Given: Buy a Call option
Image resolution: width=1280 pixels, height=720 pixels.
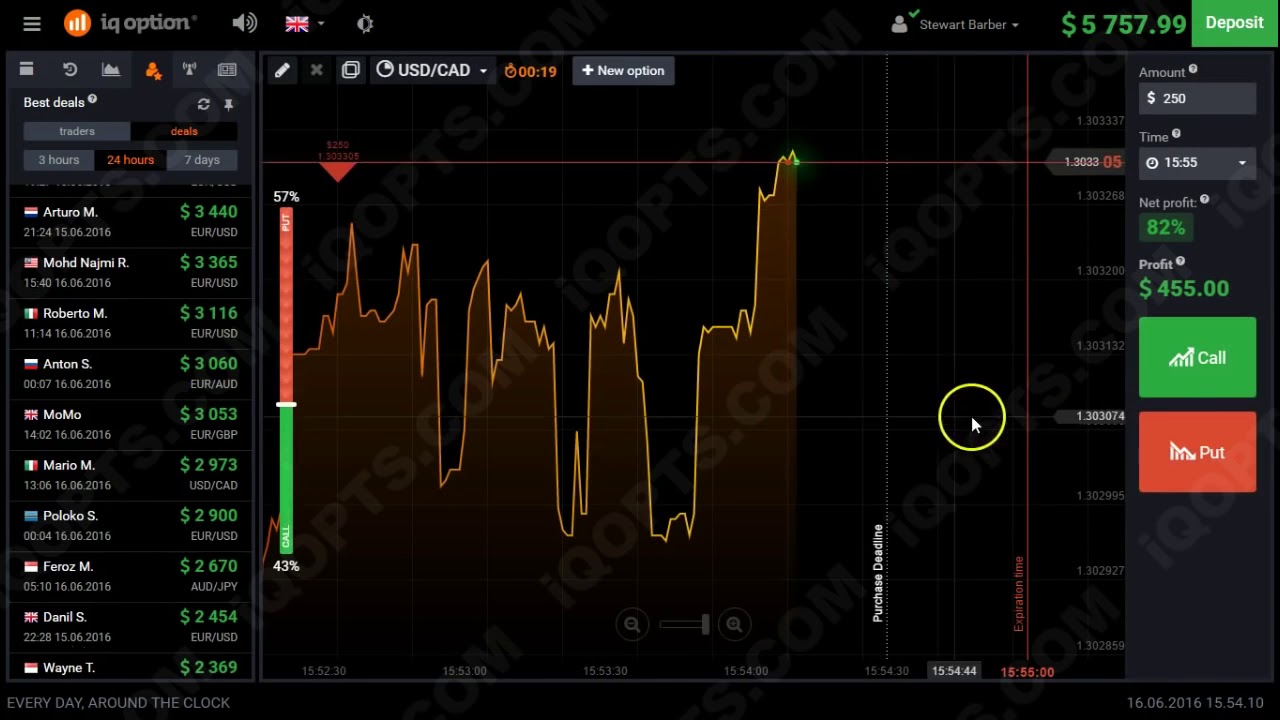Looking at the screenshot, I should click(x=1197, y=358).
